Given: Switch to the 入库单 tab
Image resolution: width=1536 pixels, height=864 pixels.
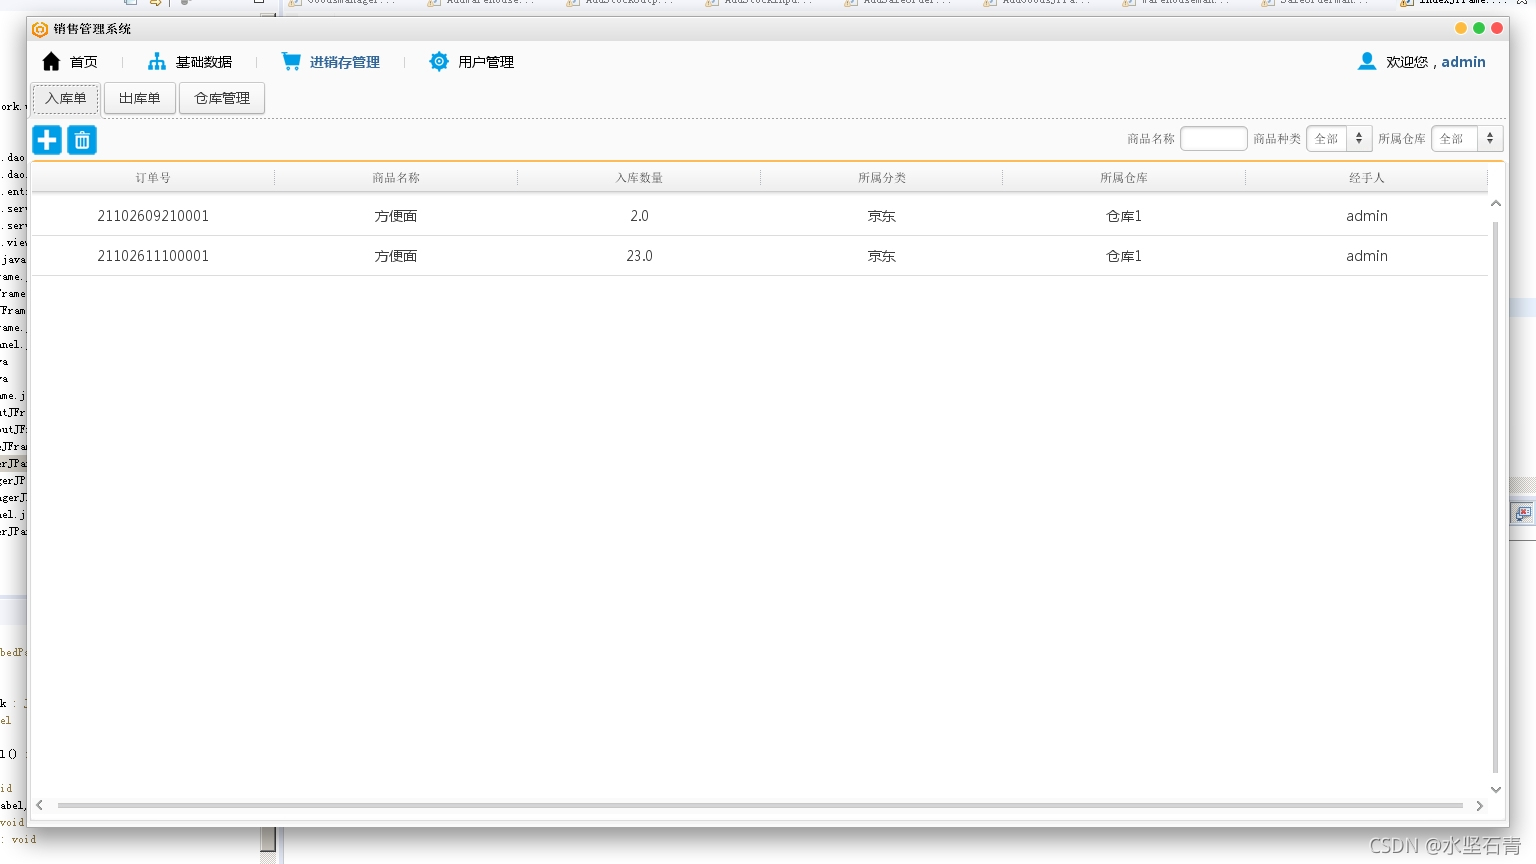Looking at the screenshot, I should click(66, 98).
